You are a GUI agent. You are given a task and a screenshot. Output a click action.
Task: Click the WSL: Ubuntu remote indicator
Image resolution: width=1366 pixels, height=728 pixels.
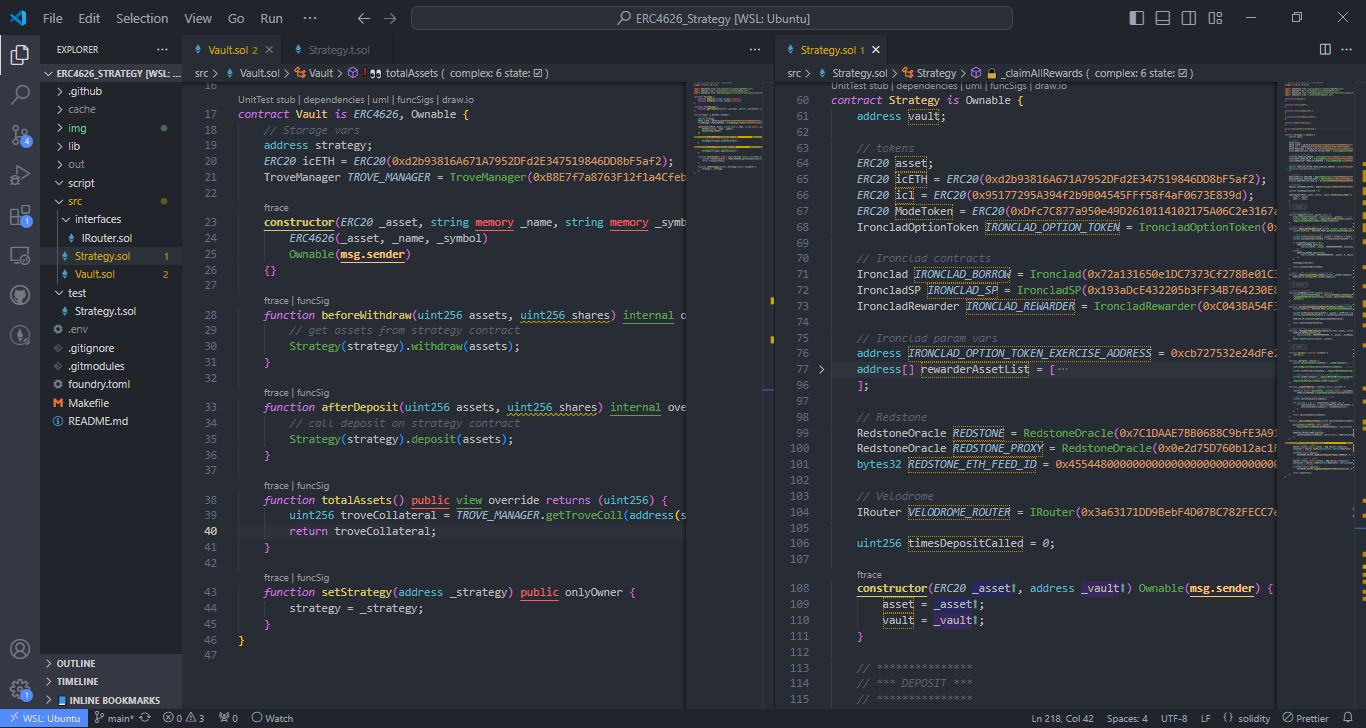pos(44,718)
